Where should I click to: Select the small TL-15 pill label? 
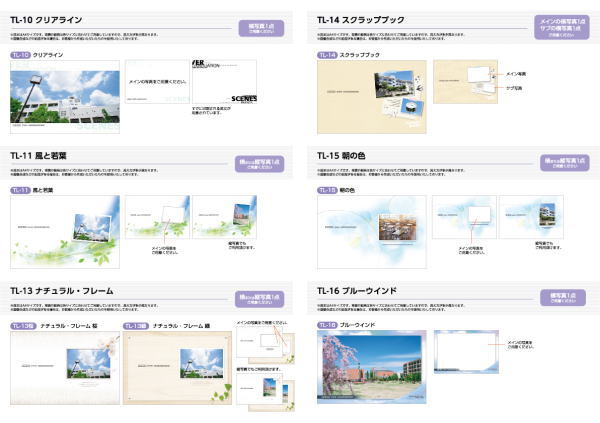(327, 190)
